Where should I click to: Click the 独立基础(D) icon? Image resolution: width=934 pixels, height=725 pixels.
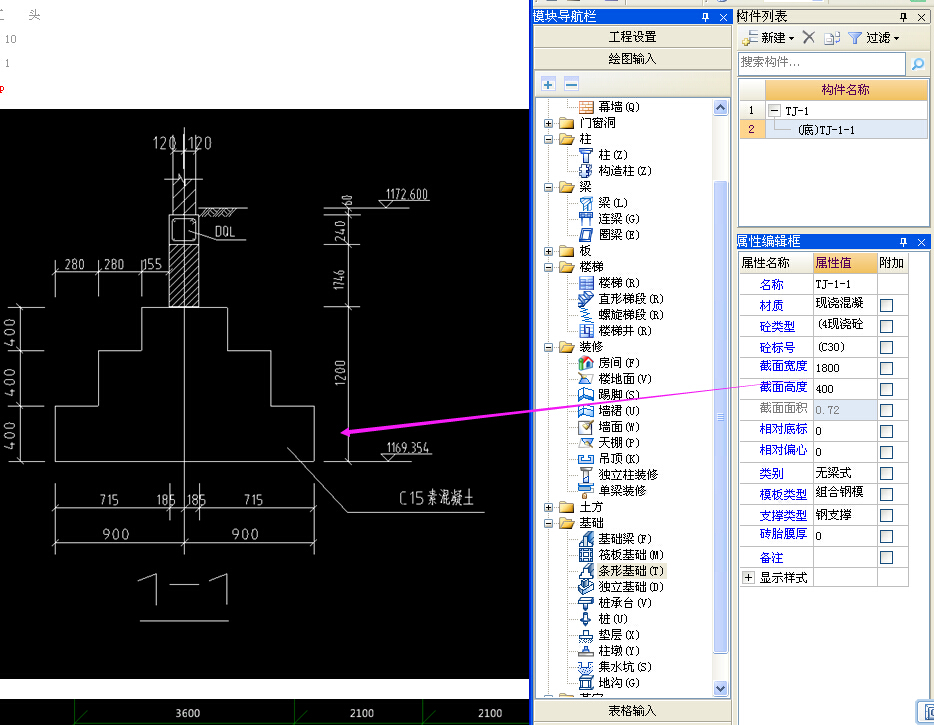point(586,587)
